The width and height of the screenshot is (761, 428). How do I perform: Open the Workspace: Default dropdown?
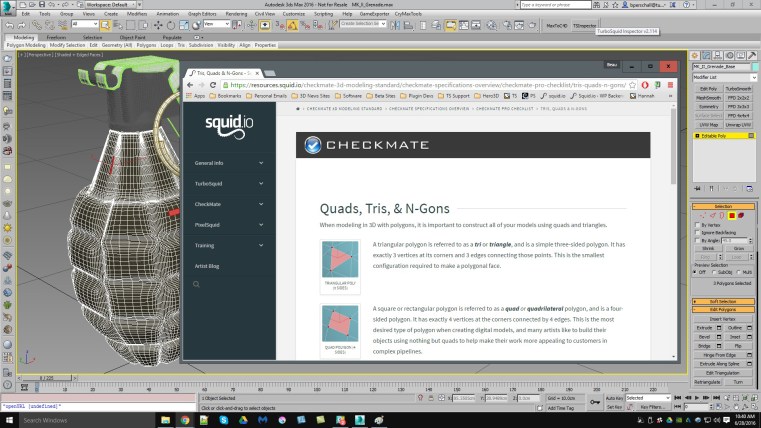pyautogui.click(x=111, y=4)
